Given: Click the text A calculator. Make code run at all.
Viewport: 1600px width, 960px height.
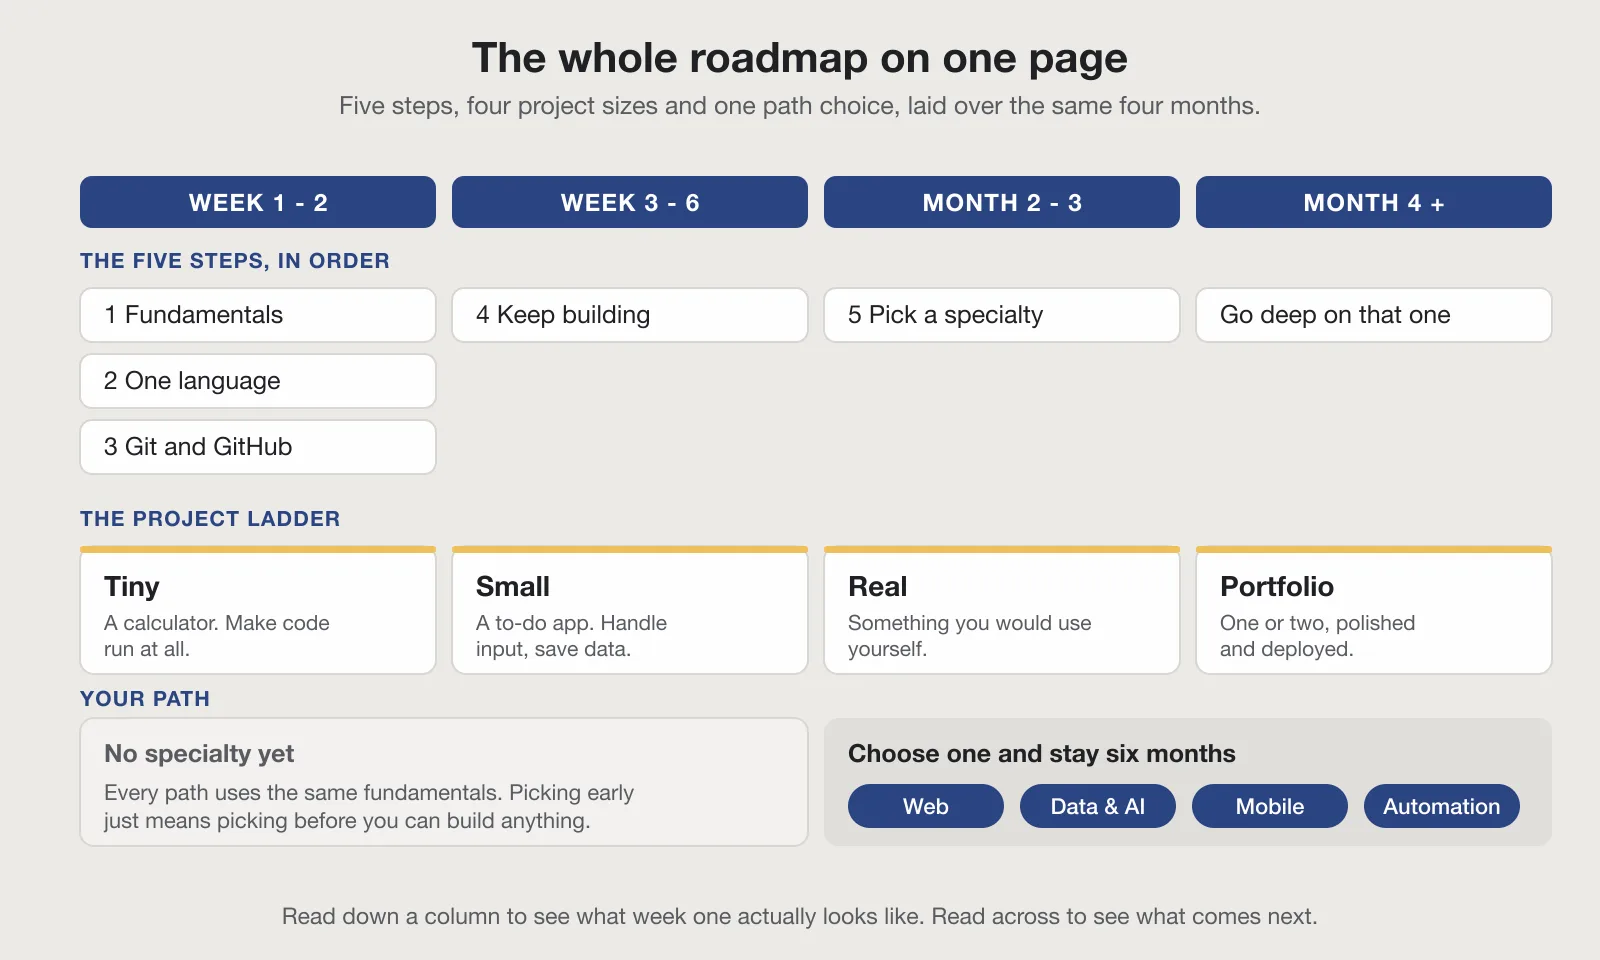Looking at the screenshot, I should coord(217,636).
